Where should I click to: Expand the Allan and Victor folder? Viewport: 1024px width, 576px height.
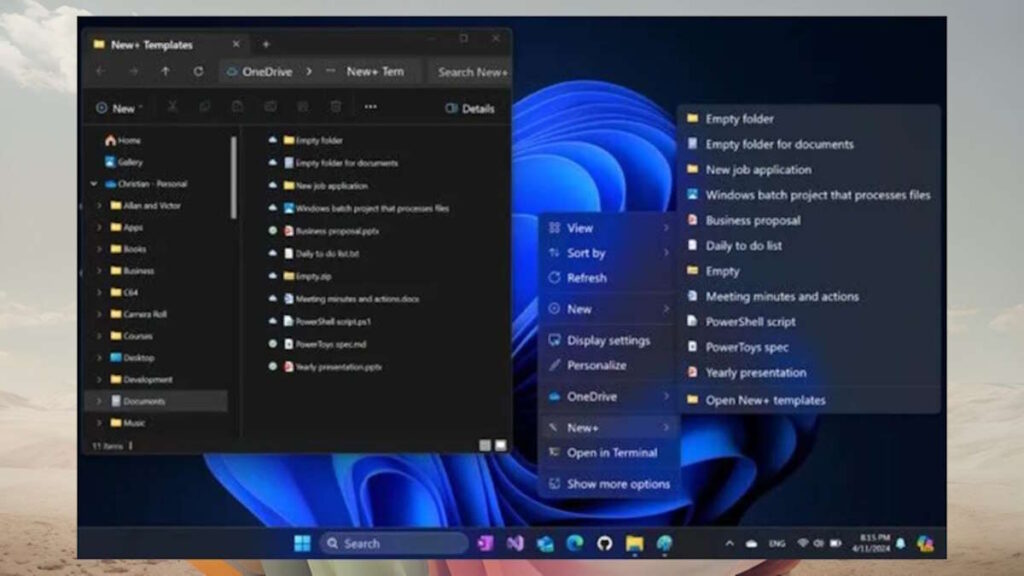point(99,205)
